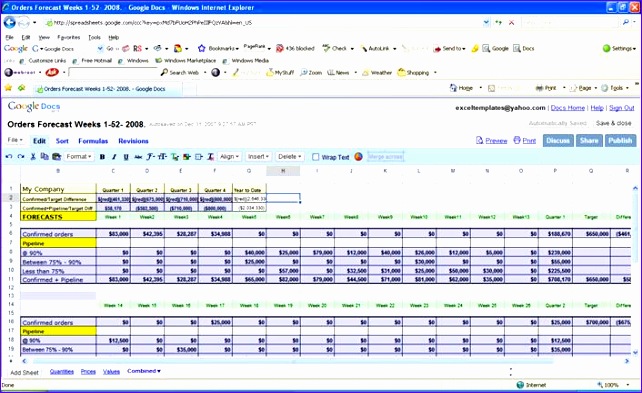
Task: Apply bold formatting
Action: click(102, 157)
